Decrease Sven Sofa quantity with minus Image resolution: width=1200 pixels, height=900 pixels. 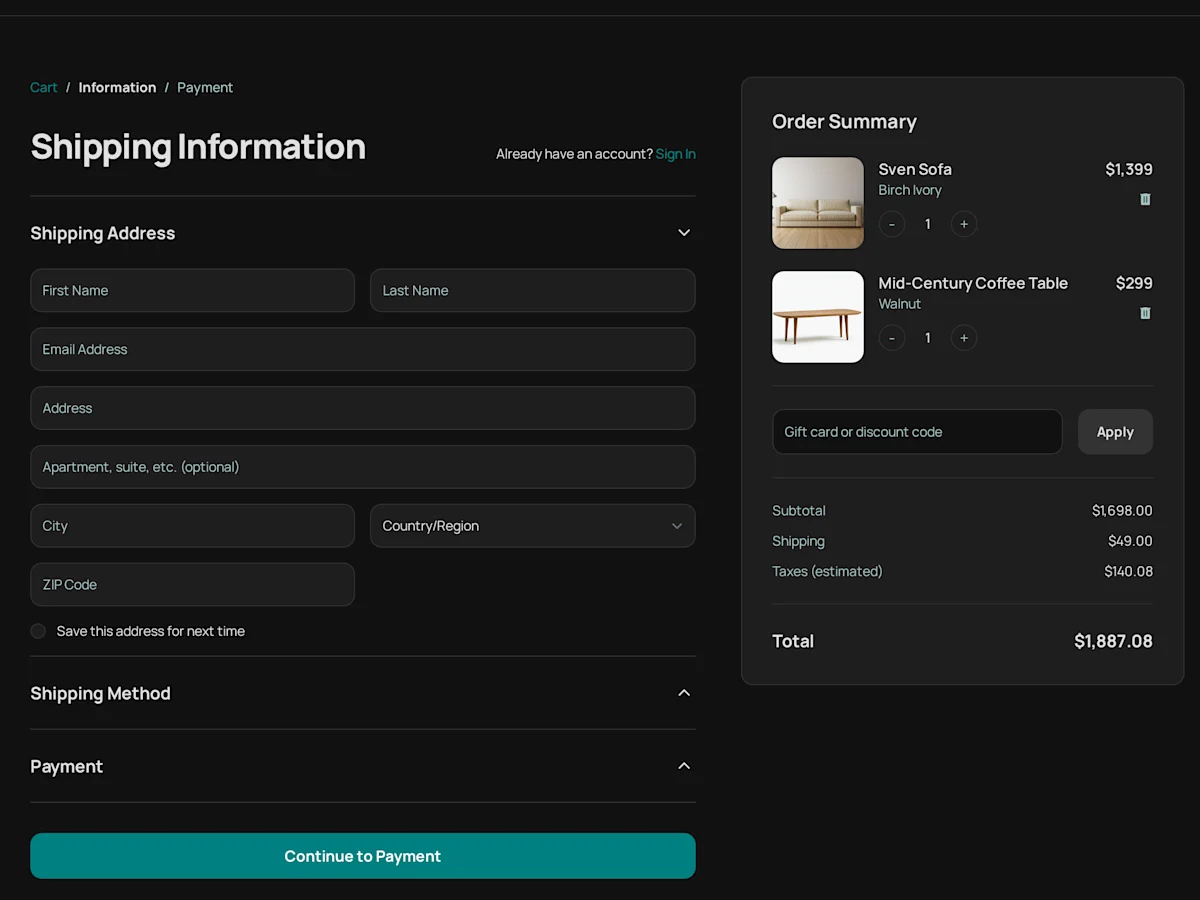point(892,224)
